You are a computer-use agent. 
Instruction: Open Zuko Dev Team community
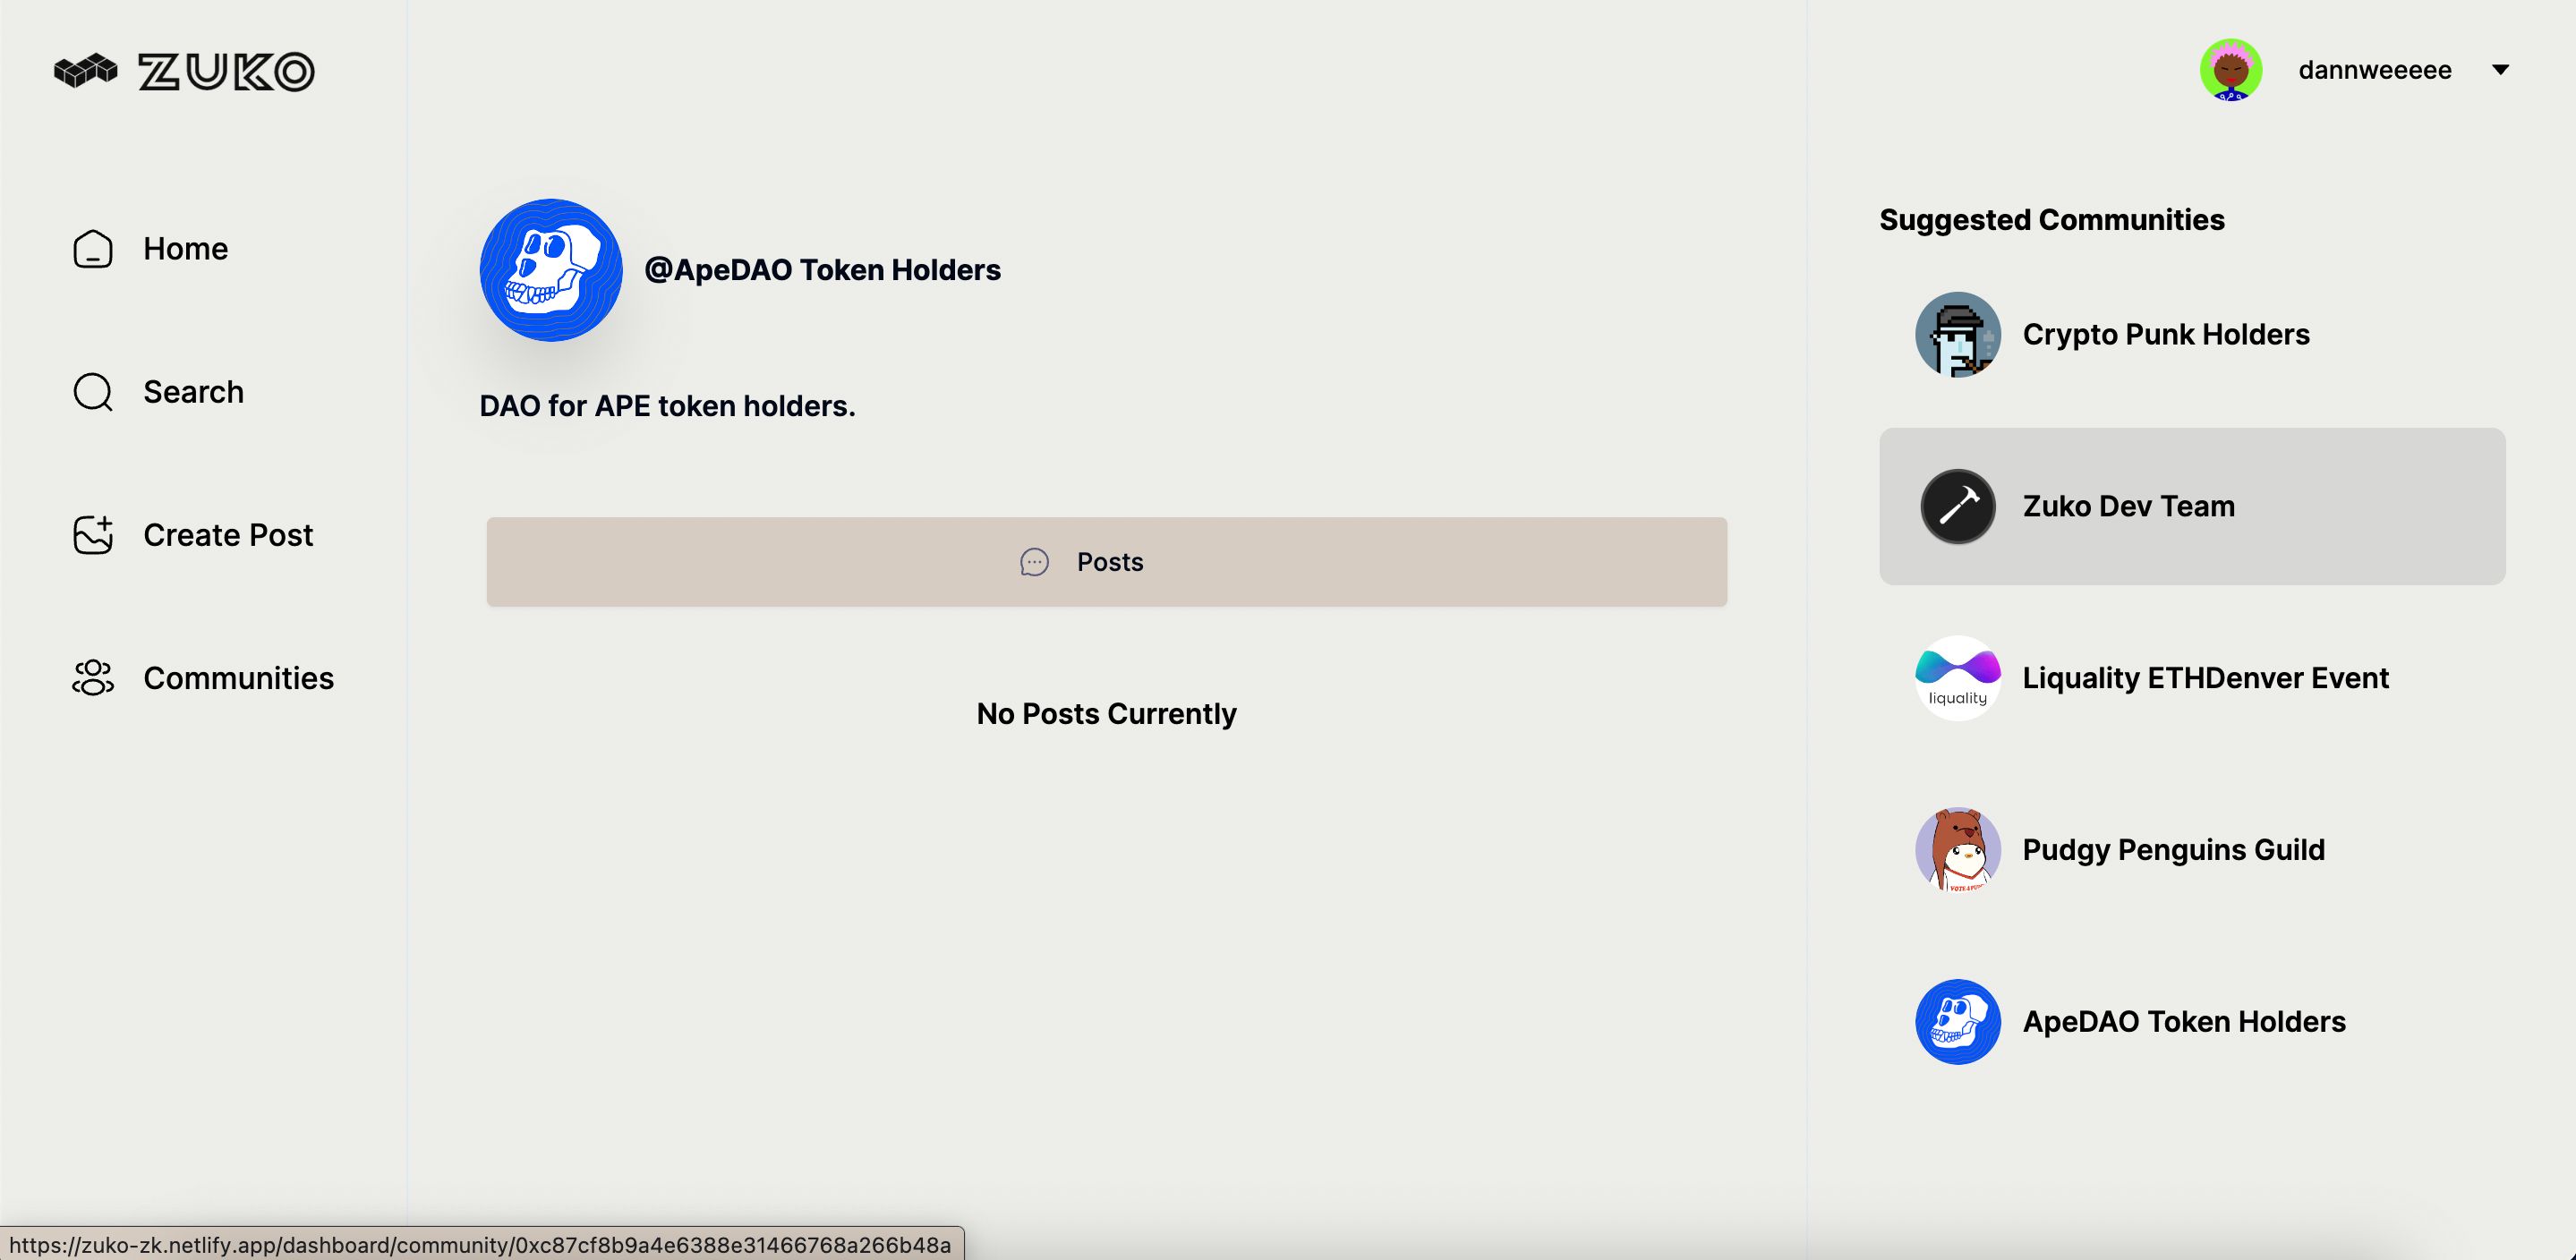click(2193, 506)
